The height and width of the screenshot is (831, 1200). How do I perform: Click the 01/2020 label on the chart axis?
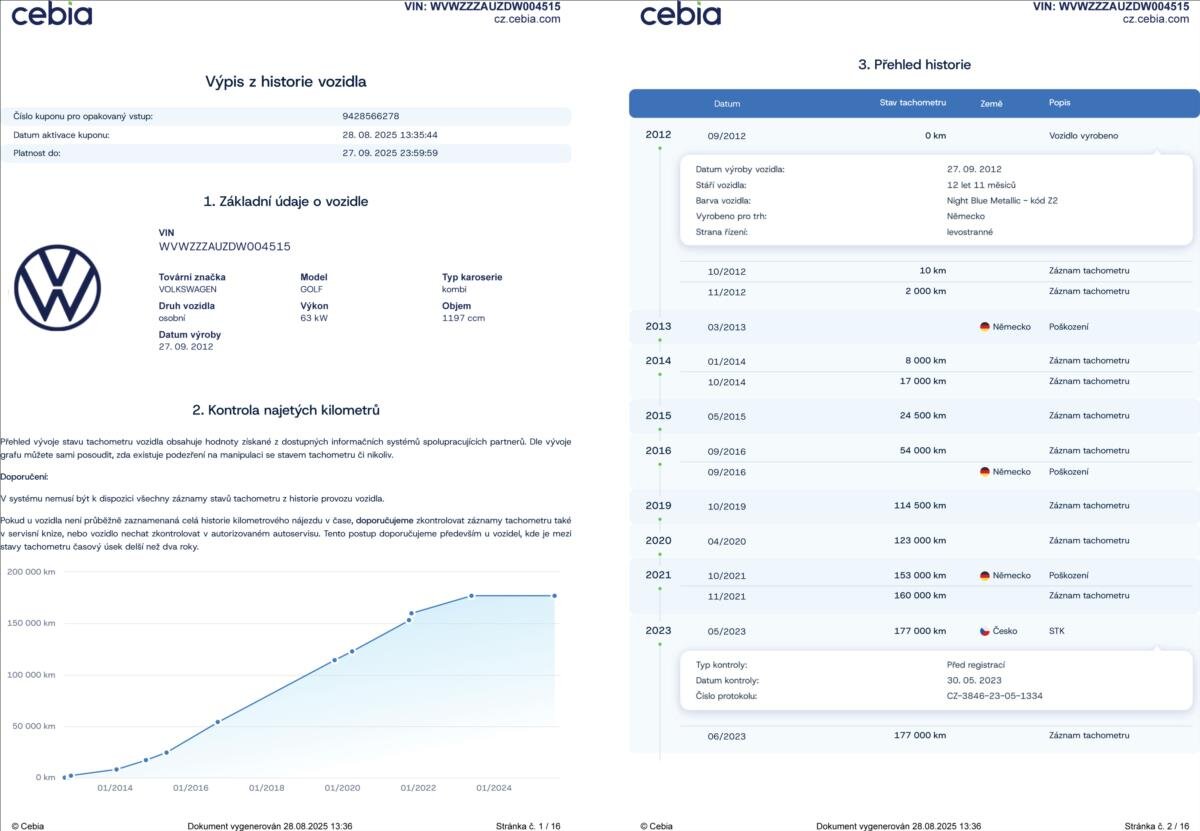click(x=342, y=788)
